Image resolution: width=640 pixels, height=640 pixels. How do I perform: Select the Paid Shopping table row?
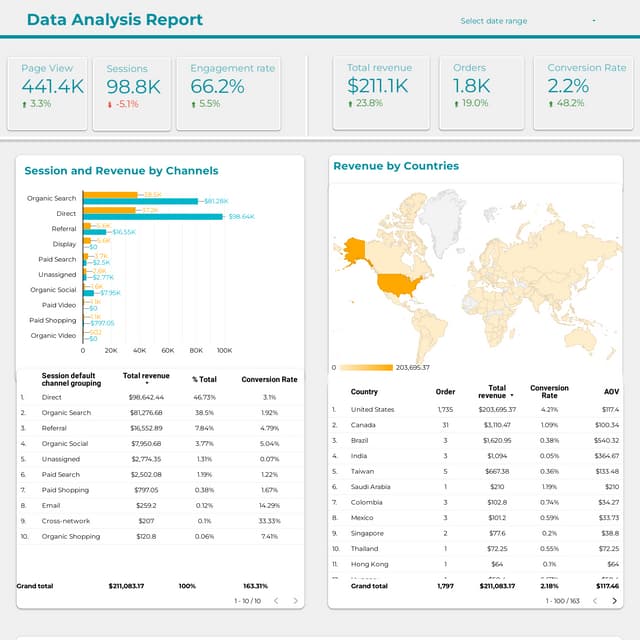point(160,490)
